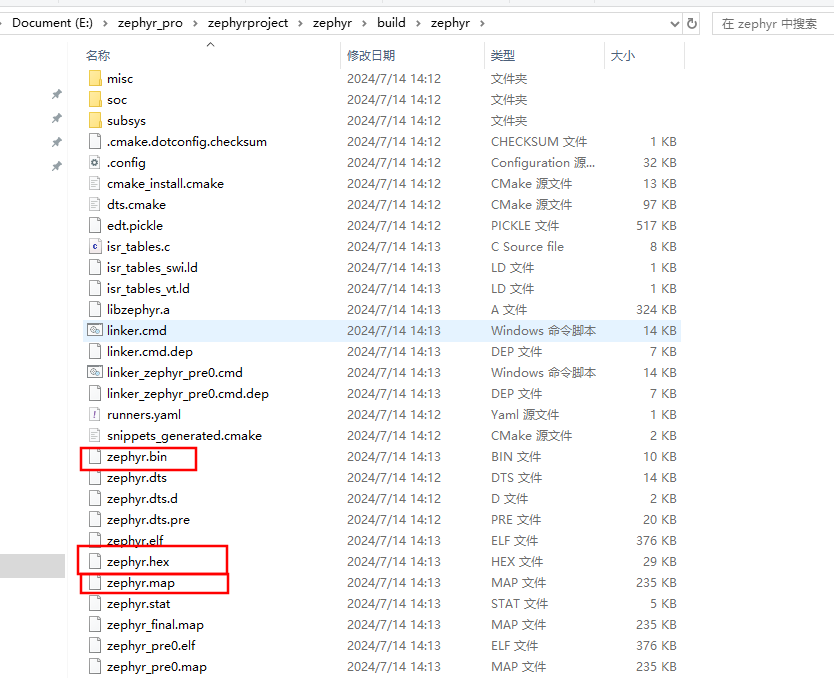Viewport: 834px width, 696px height.
Task: Select the isr_tables.c source file icon
Action: click(x=95, y=247)
